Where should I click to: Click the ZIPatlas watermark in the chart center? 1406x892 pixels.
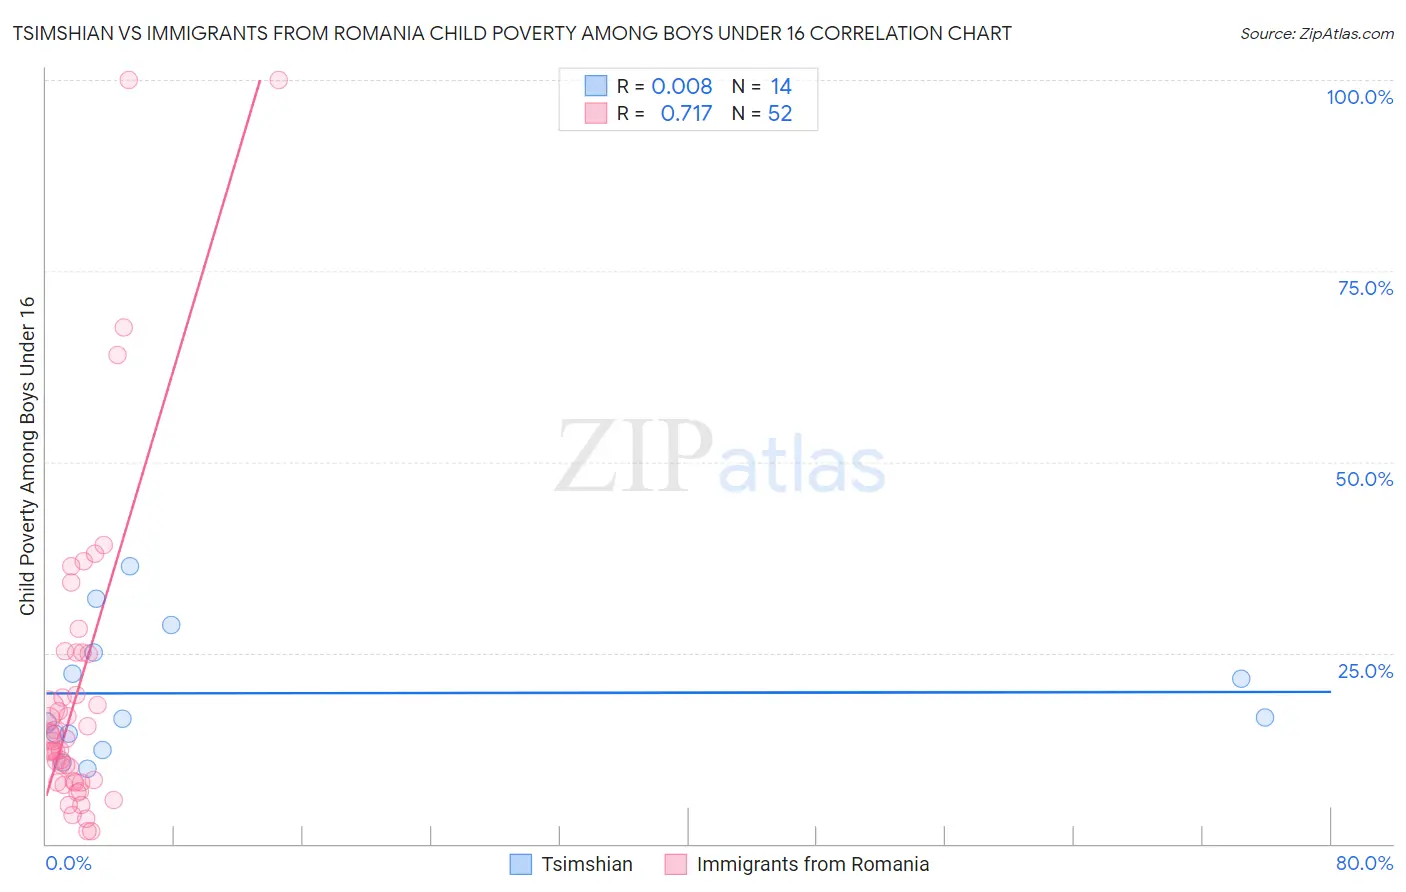click(x=720, y=458)
